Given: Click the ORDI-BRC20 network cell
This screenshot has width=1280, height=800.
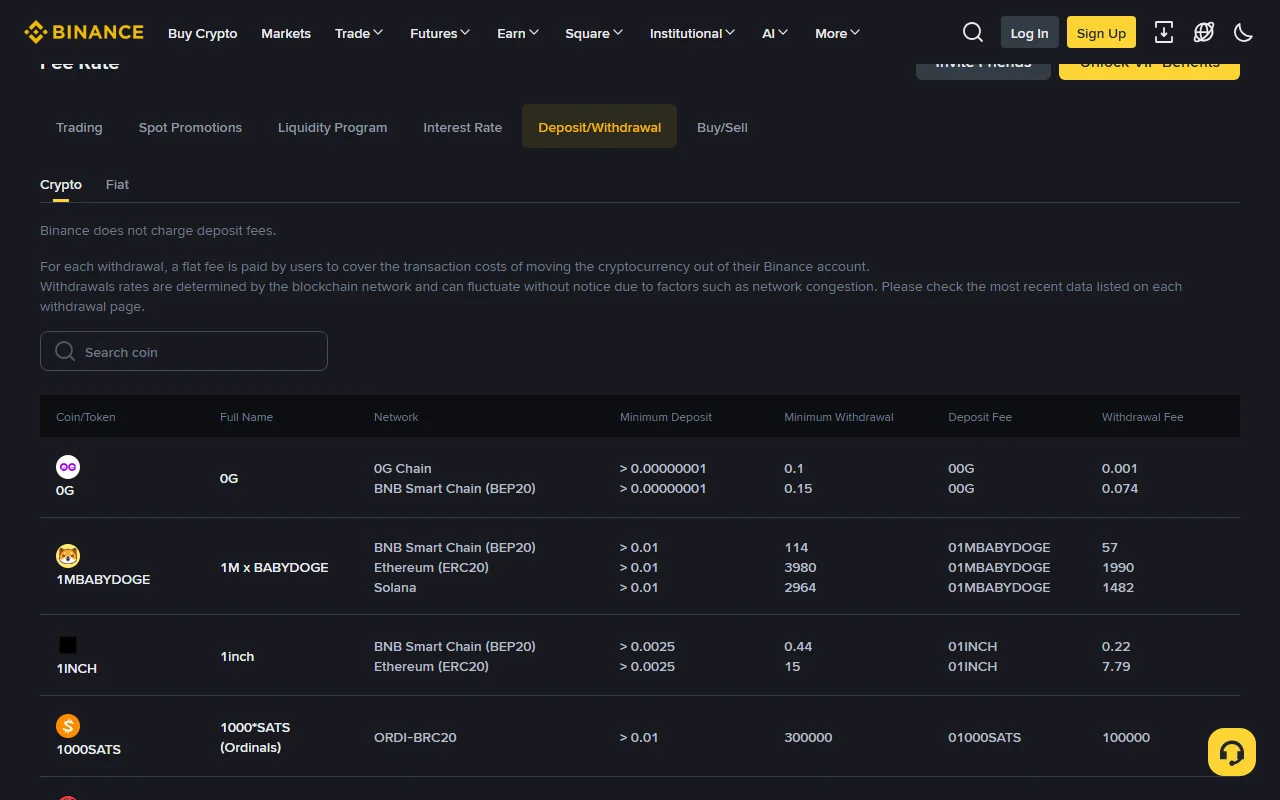Looking at the screenshot, I should (x=415, y=737).
